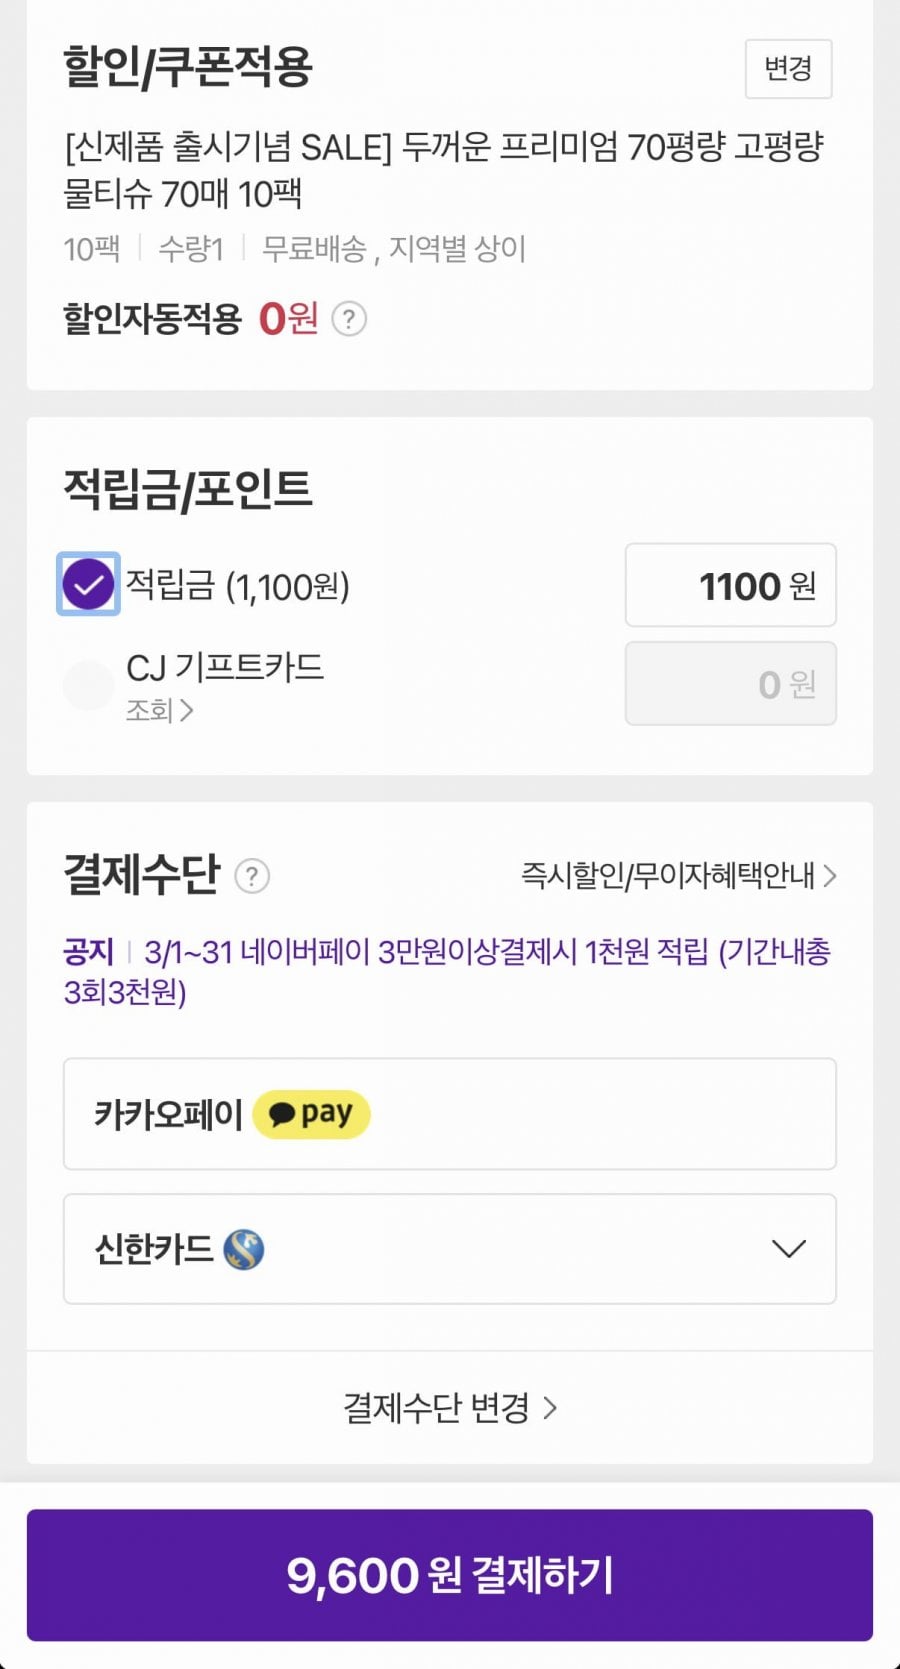The width and height of the screenshot is (900, 1669).
Task: Uncheck the 적립금 (1,100원) checkbox
Action: click(88, 584)
